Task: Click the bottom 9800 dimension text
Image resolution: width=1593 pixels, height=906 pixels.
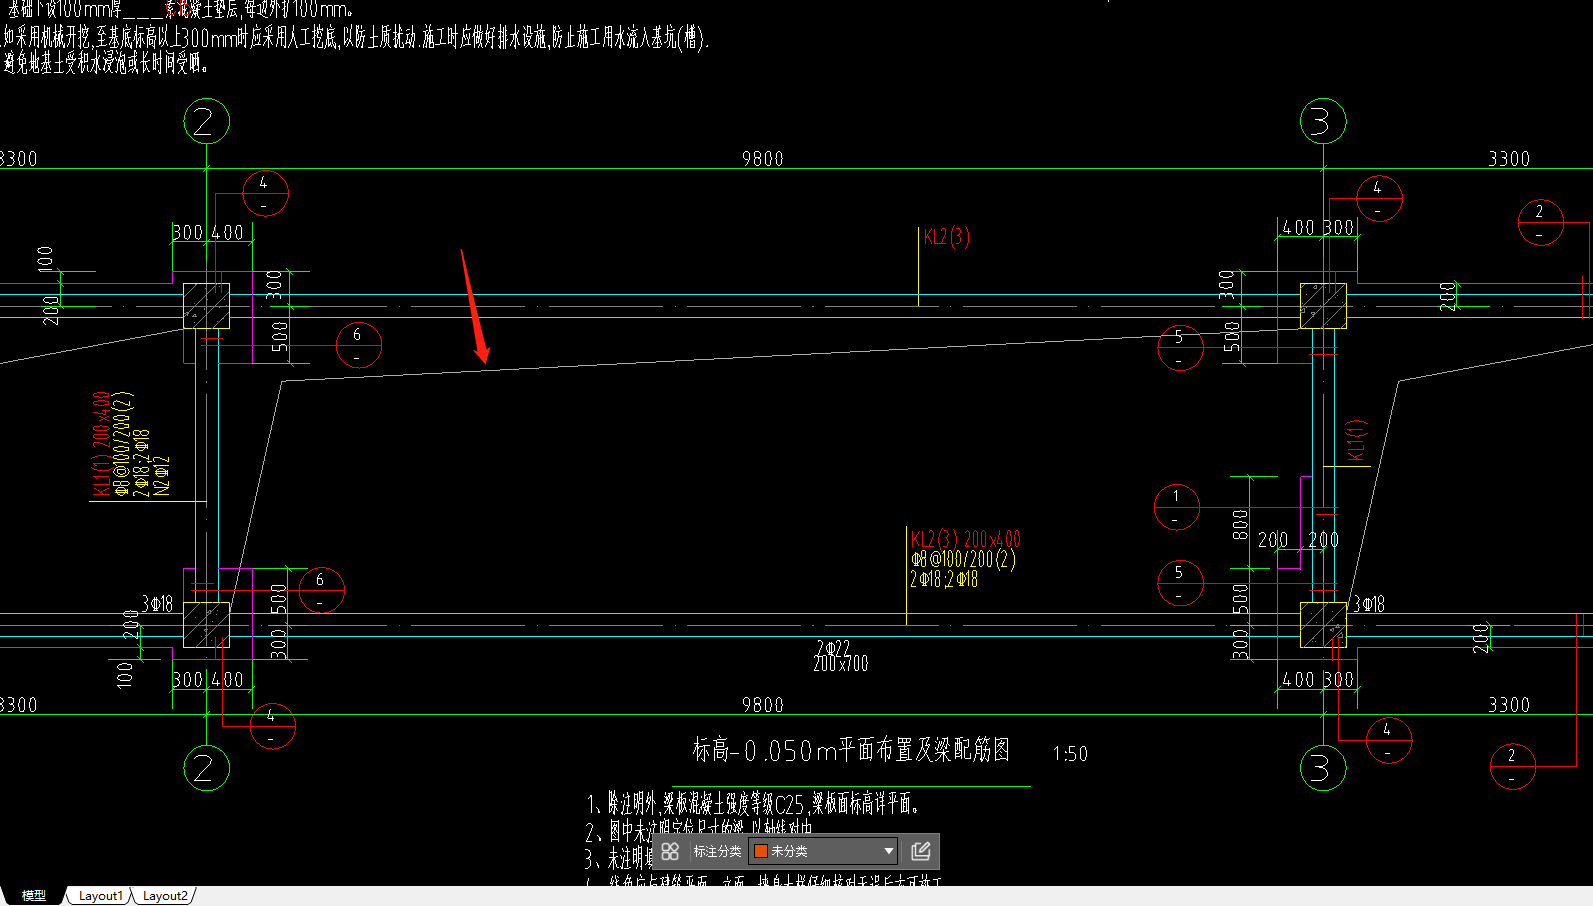Action: coord(763,705)
